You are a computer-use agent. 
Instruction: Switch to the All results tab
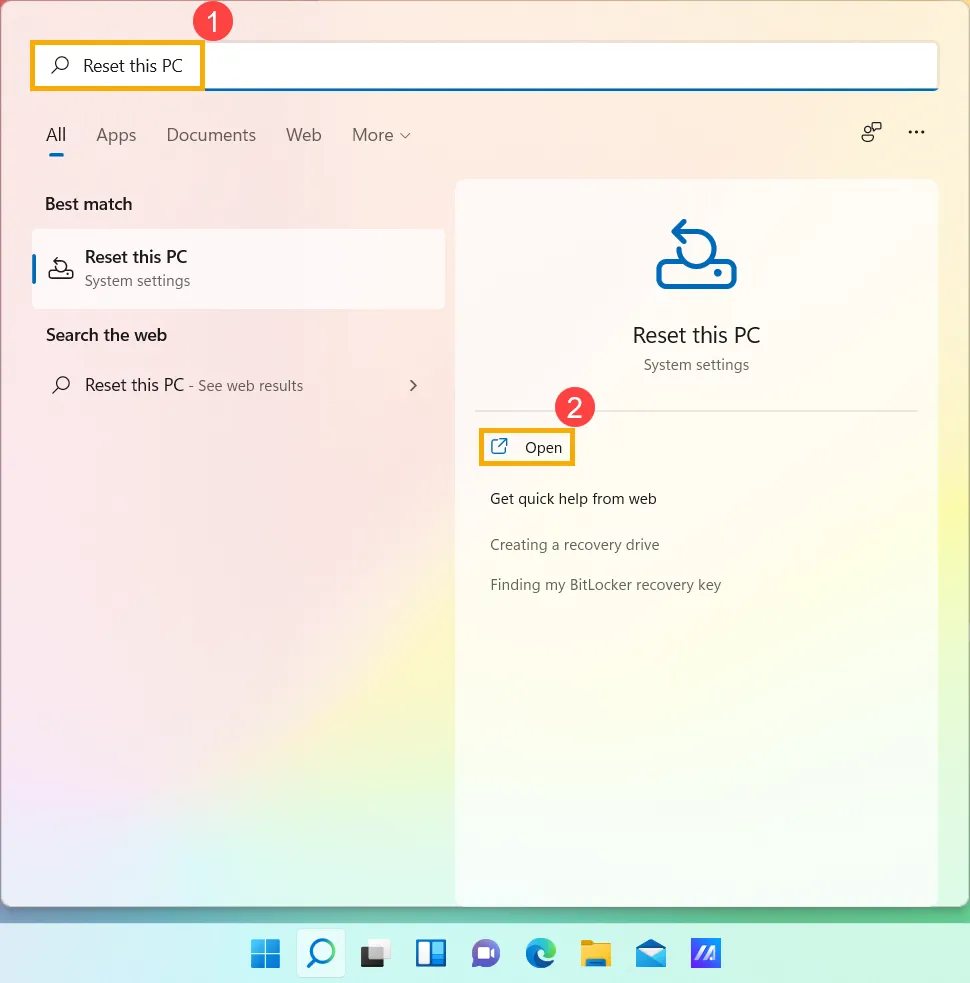click(56, 134)
